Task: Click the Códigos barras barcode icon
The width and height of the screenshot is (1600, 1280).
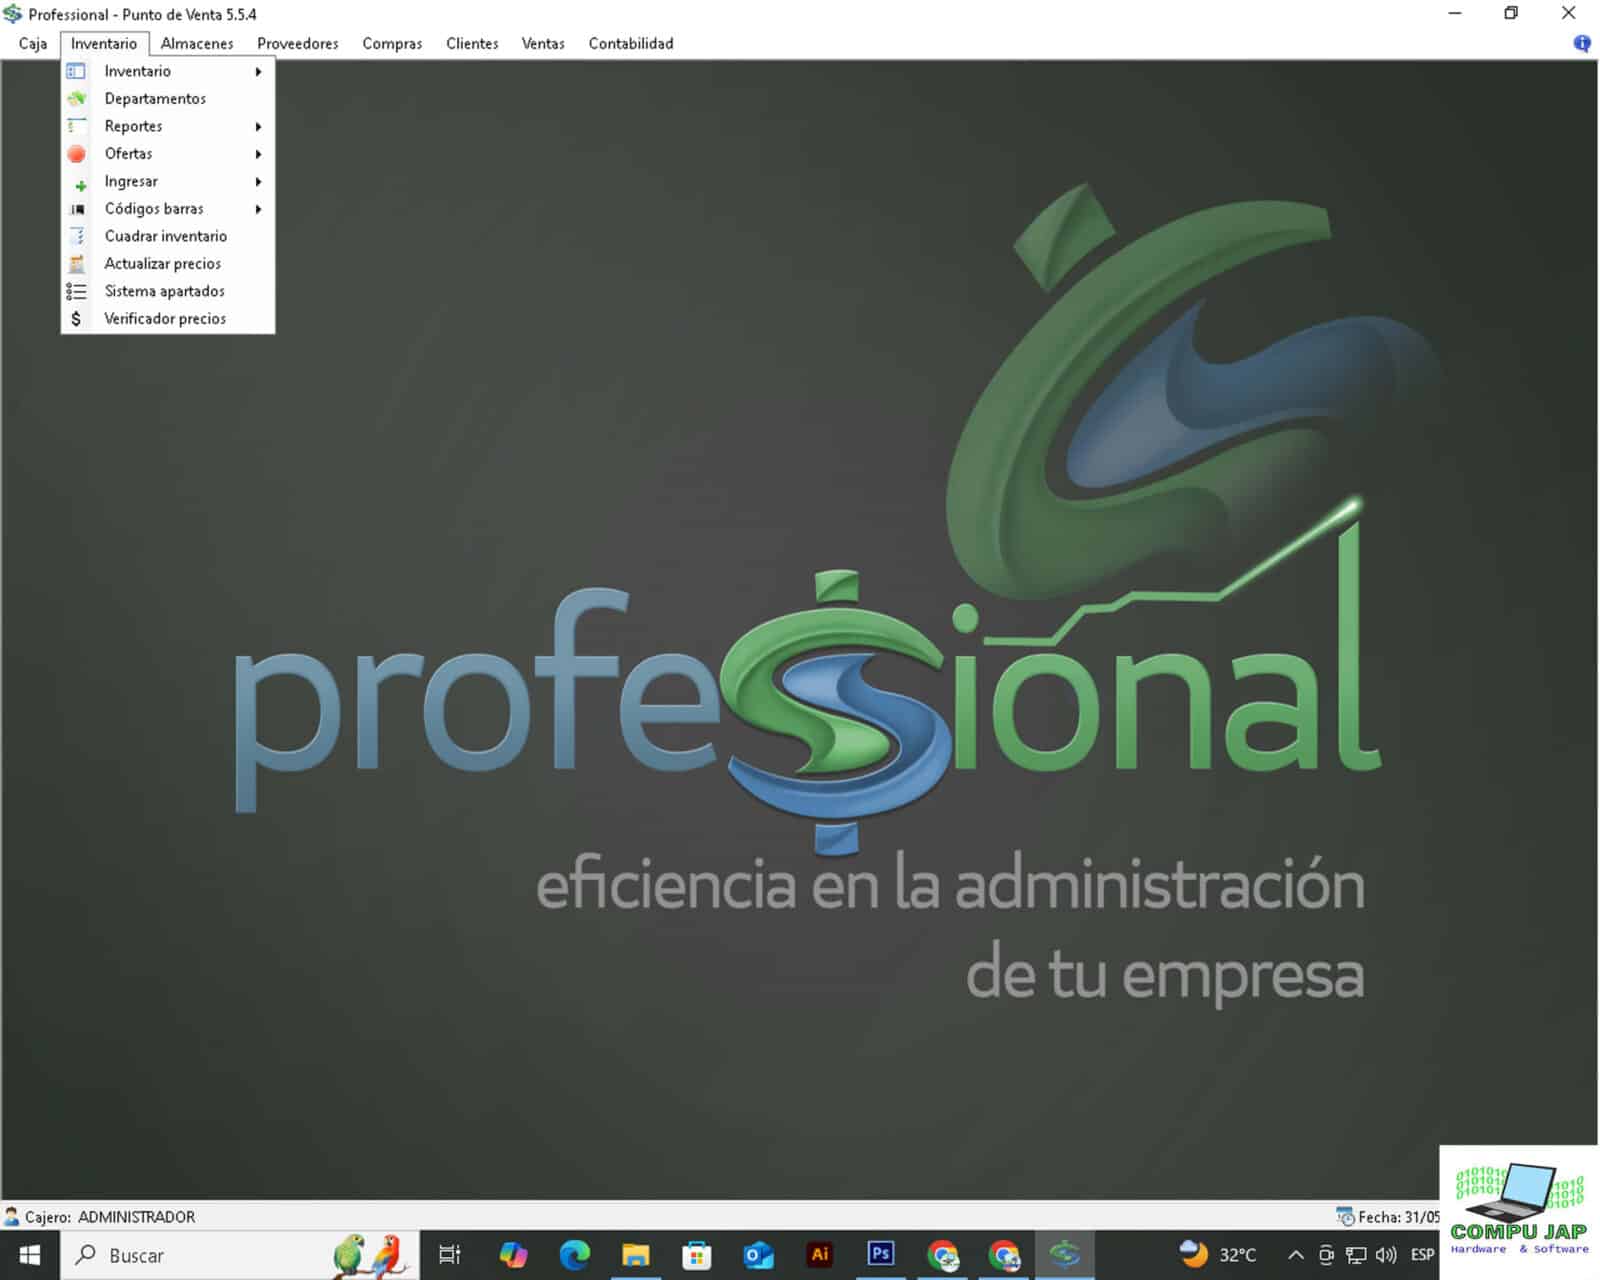Action: pos(77,209)
